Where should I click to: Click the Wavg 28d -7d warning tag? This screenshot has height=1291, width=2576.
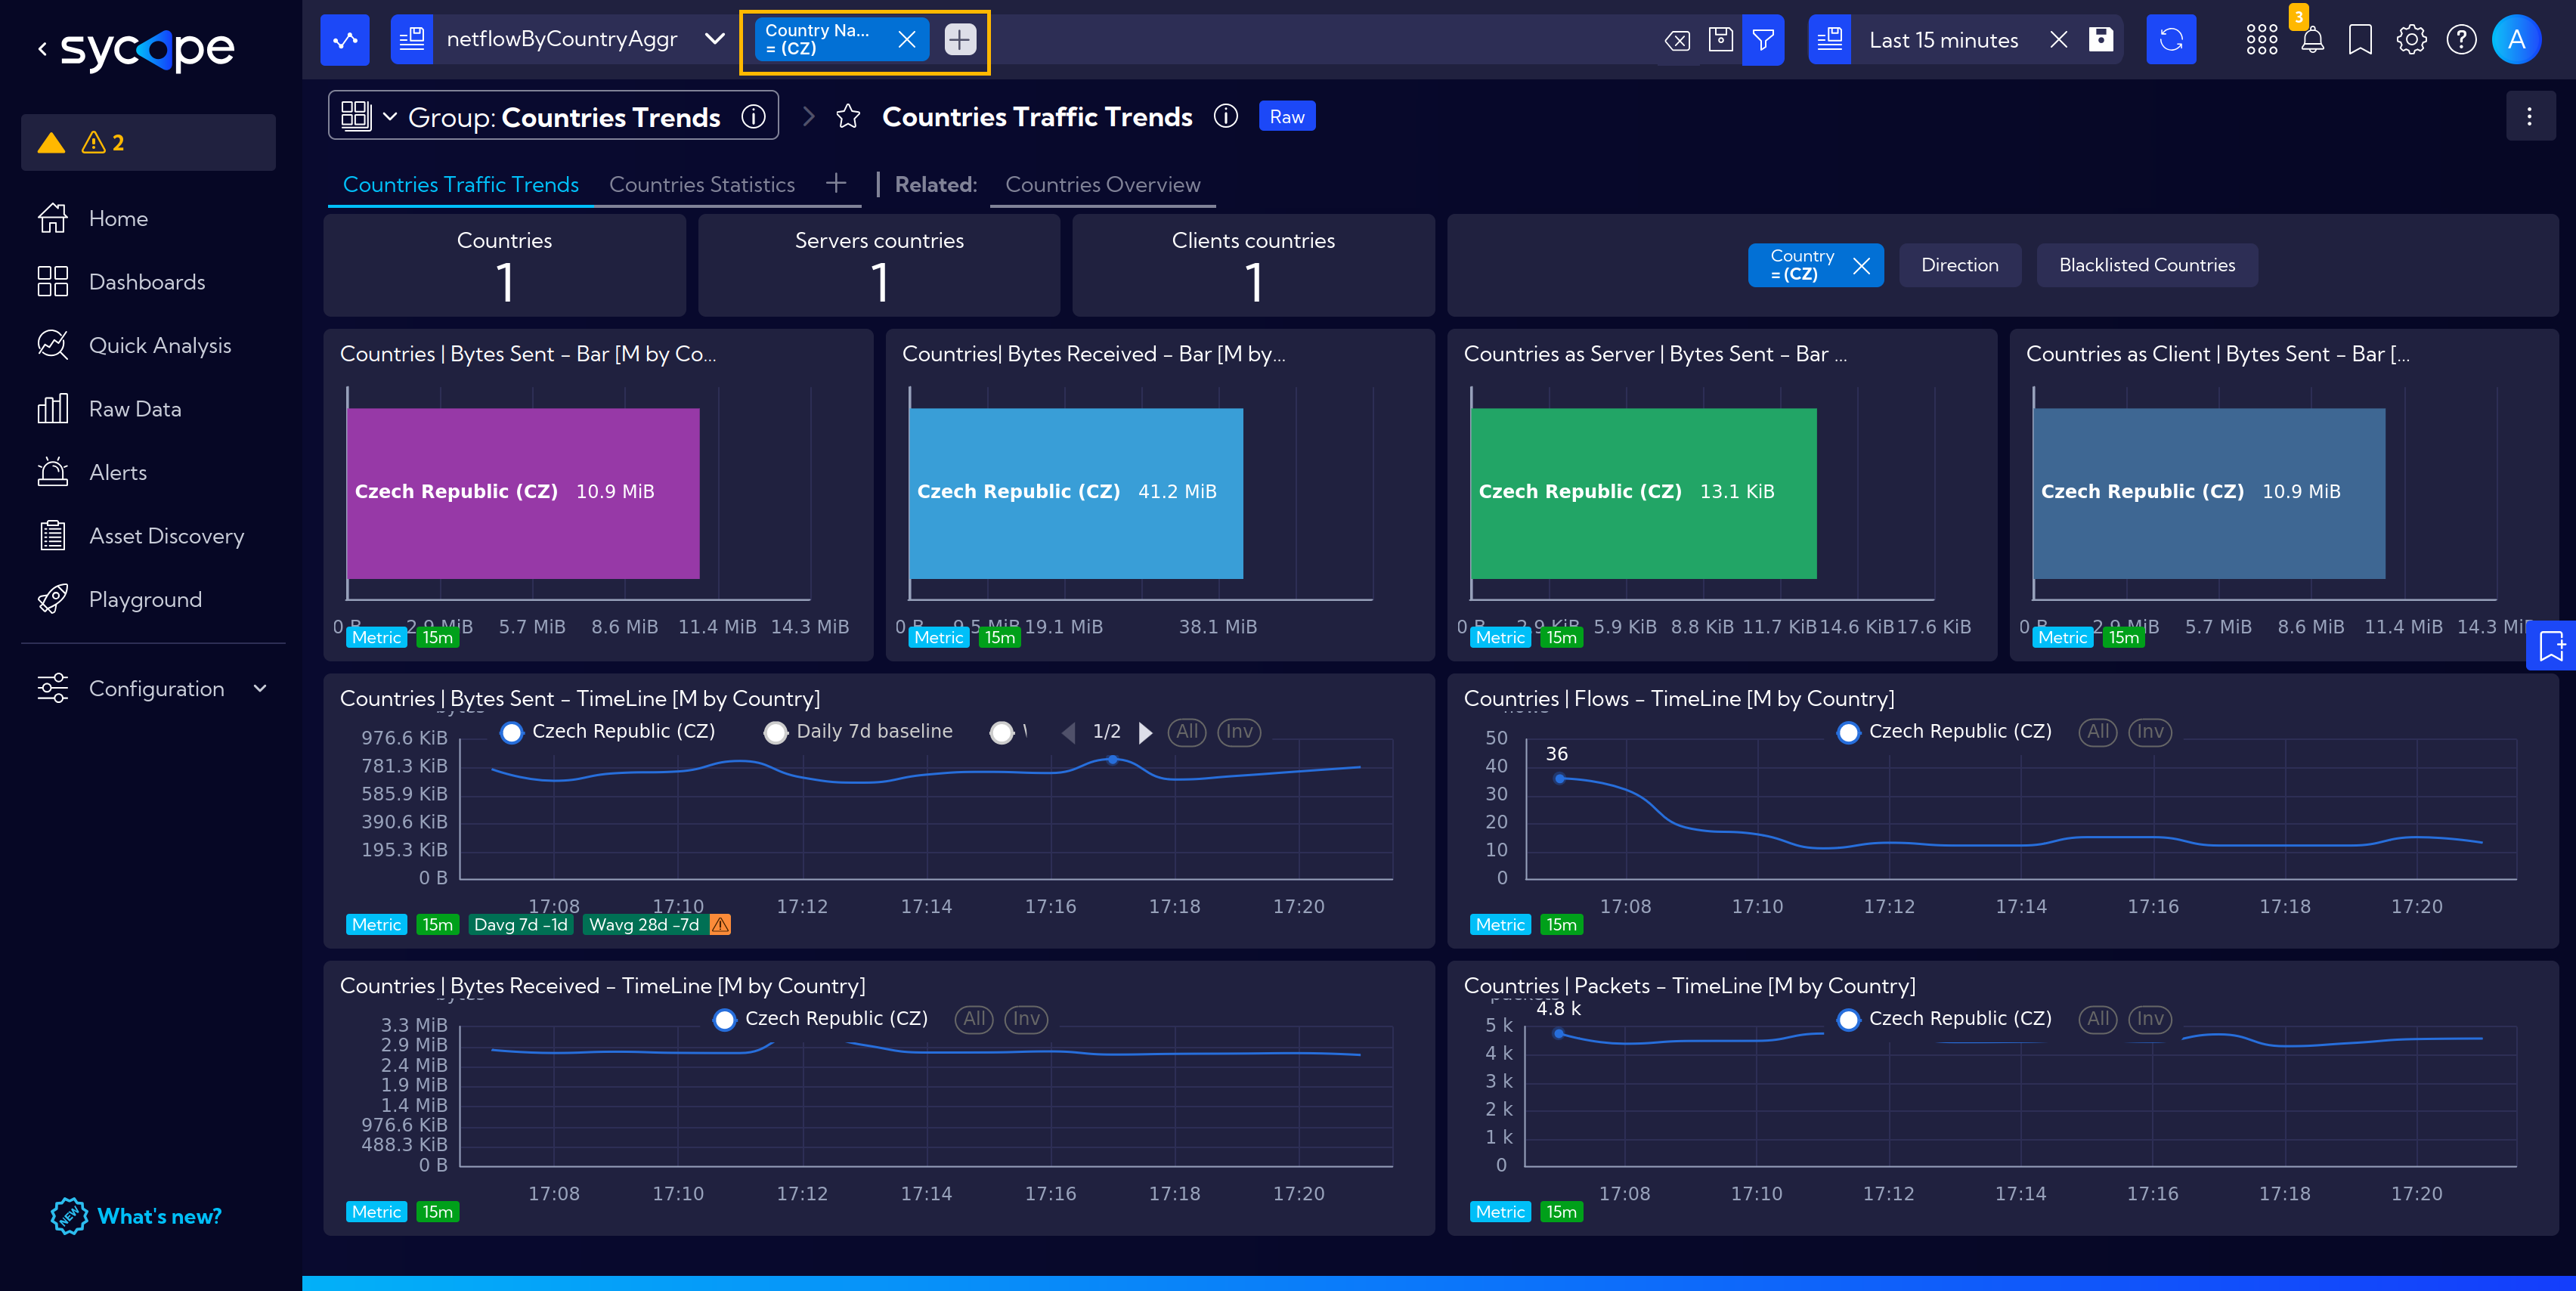tap(658, 924)
